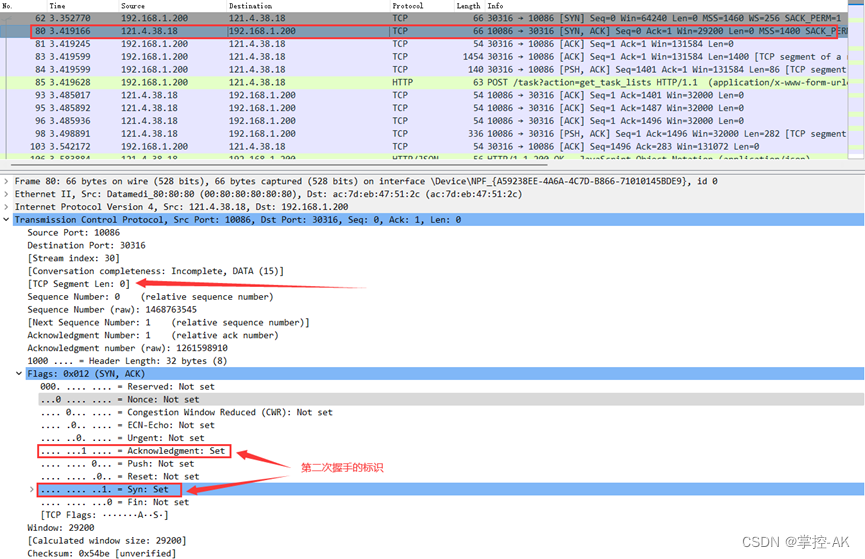Expand the Frame 80 details row
Image resolution: width=865 pixels, height=559 pixels.
pos(6,182)
